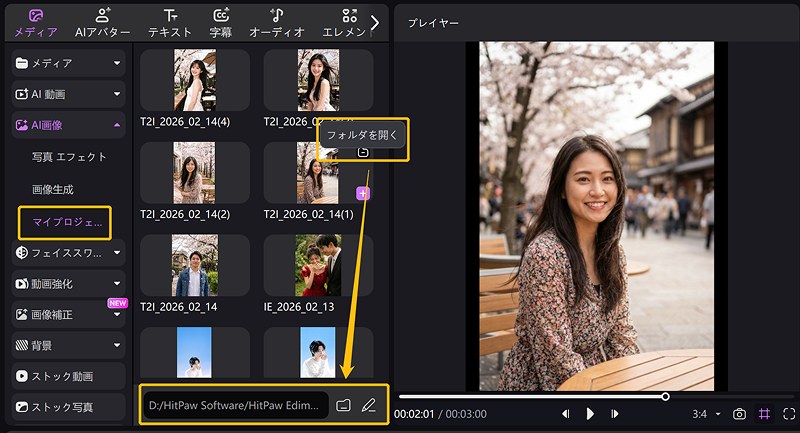Open the 字幕 captions tab
This screenshot has height=433, width=800.
[x=221, y=22]
